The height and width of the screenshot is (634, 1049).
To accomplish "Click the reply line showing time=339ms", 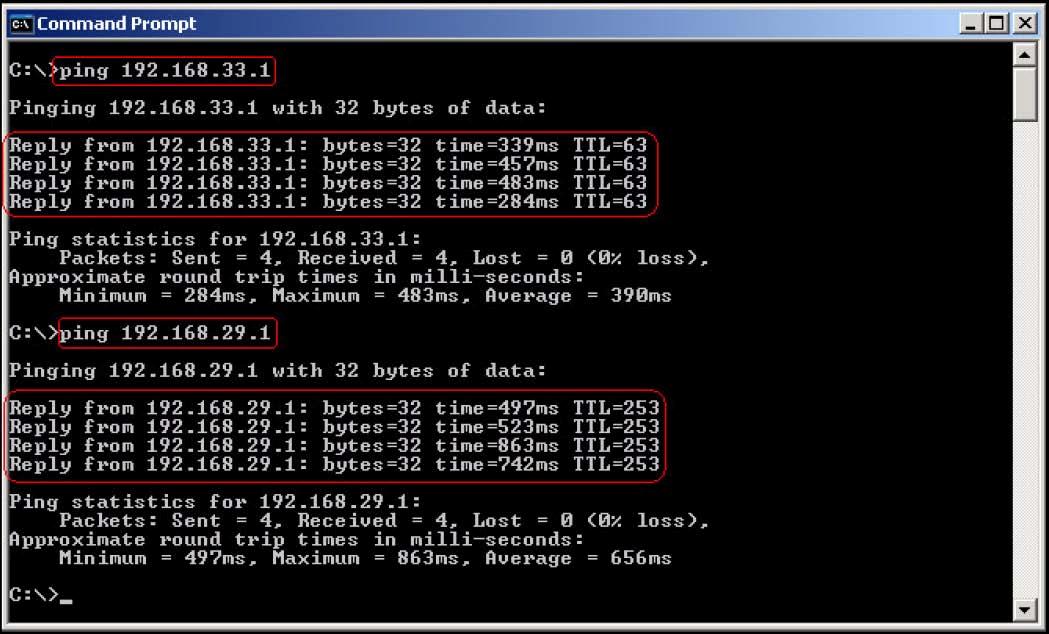I will [x=328, y=146].
